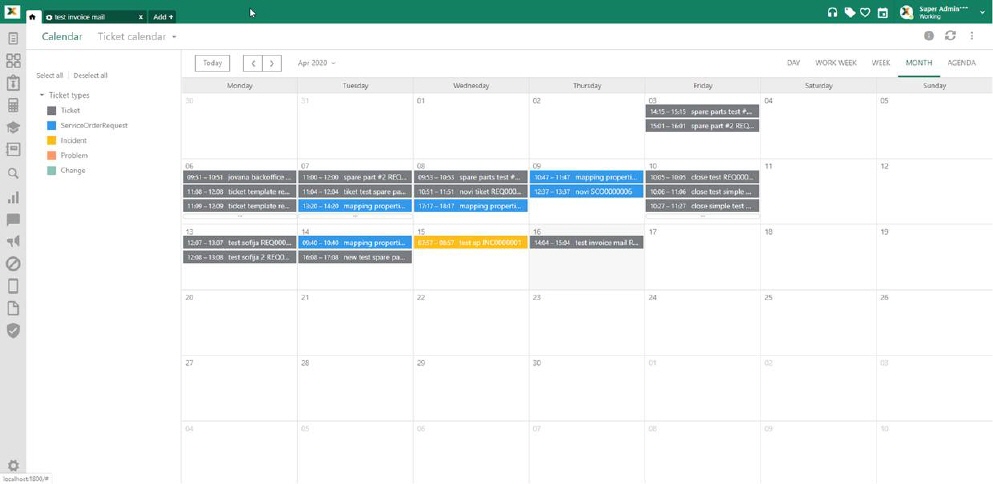Click the megaphone announcements sidebar icon
This screenshot has width=993, height=484.
click(13, 241)
